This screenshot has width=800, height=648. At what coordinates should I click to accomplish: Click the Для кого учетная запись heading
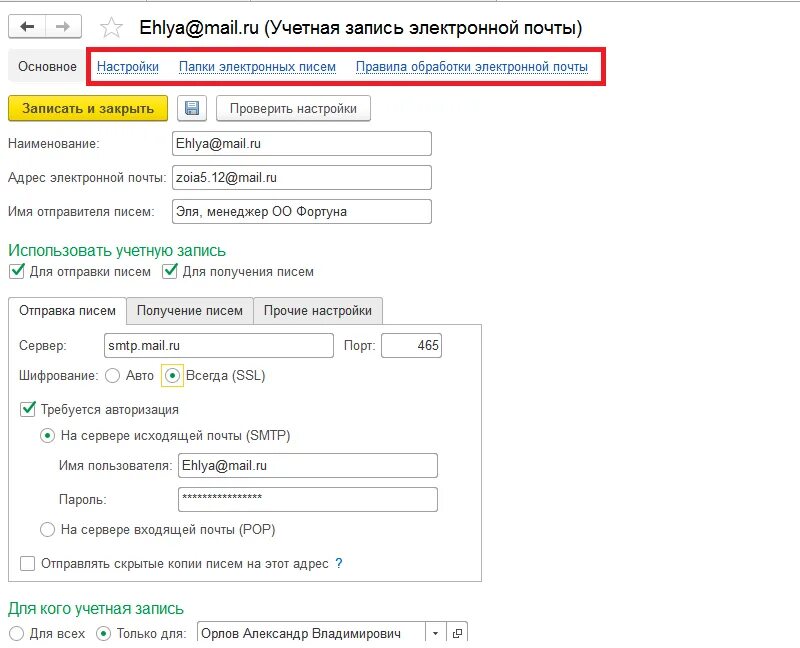[x=96, y=608]
